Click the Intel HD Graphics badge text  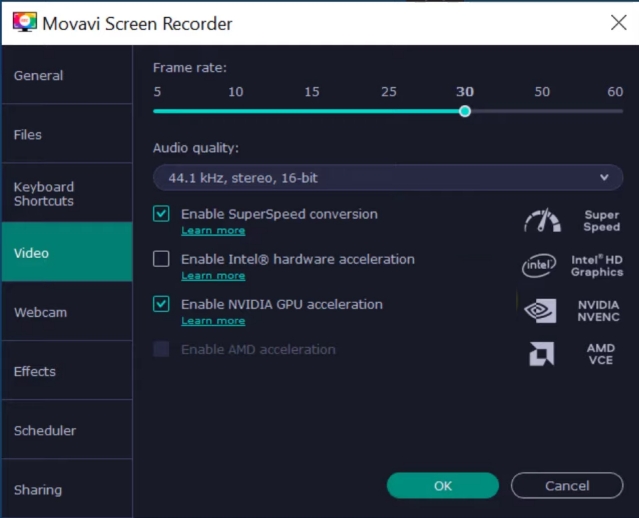point(597,266)
